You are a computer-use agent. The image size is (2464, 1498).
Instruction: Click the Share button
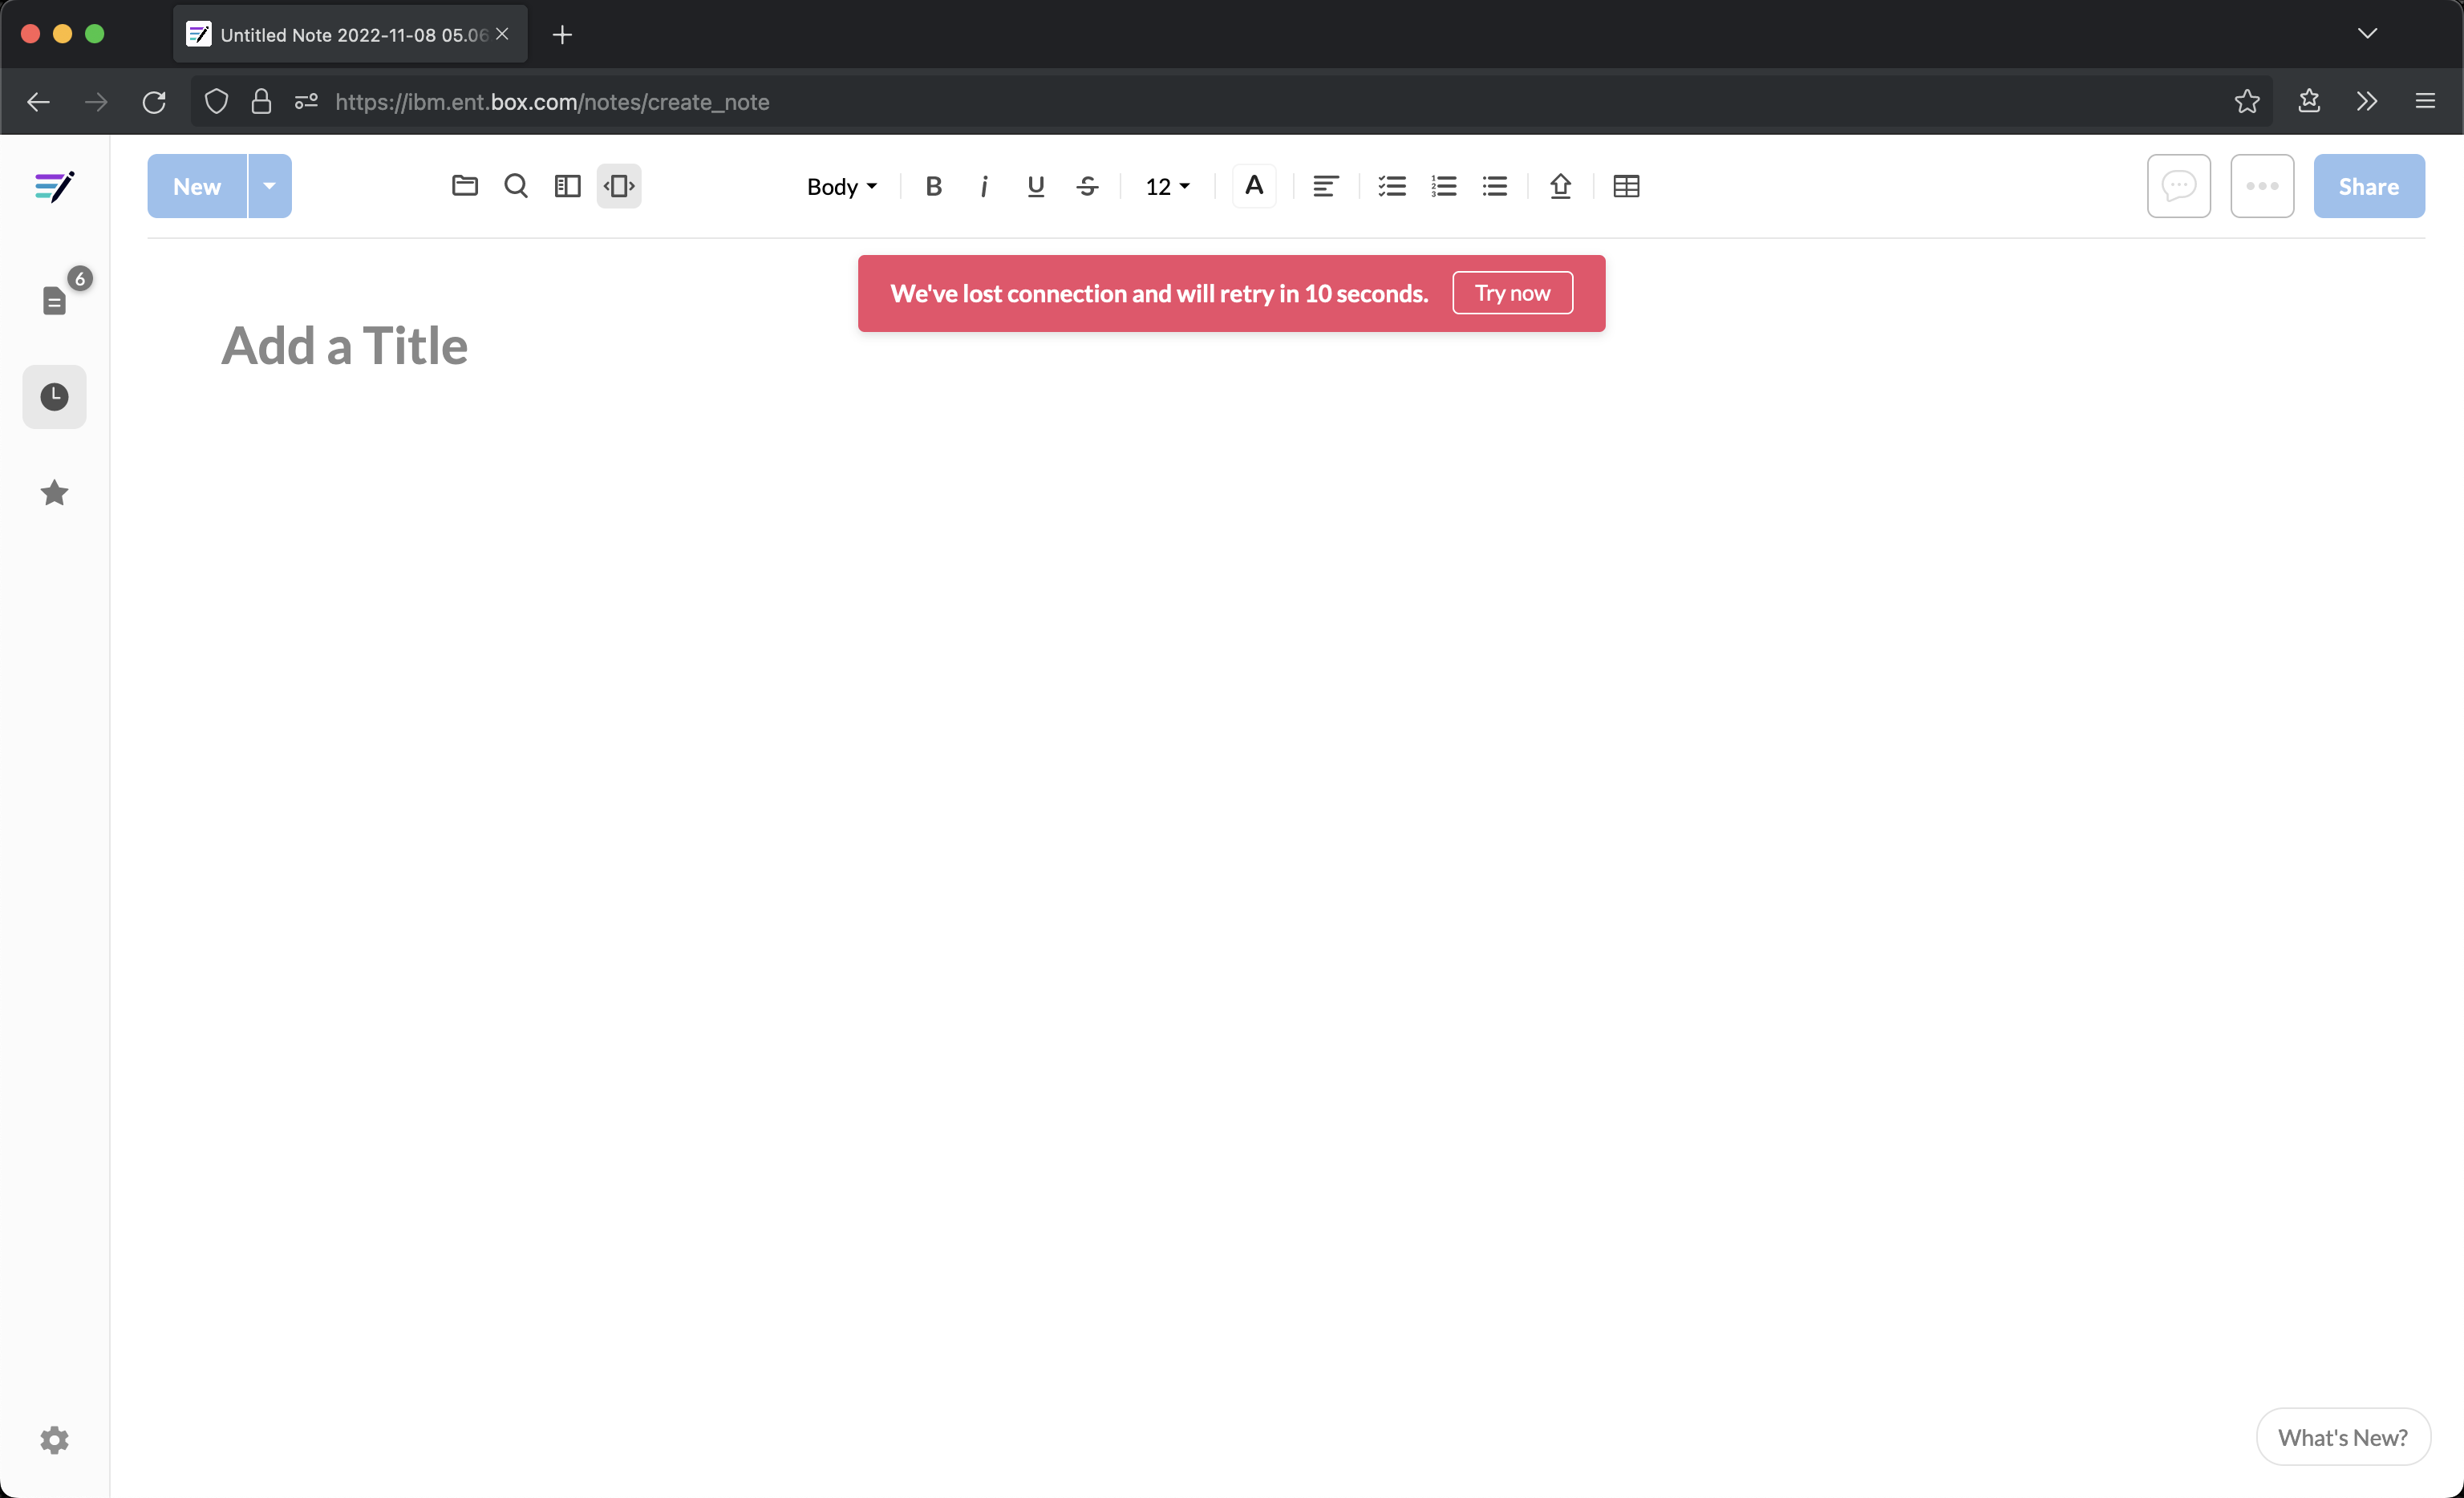[2369, 186]
